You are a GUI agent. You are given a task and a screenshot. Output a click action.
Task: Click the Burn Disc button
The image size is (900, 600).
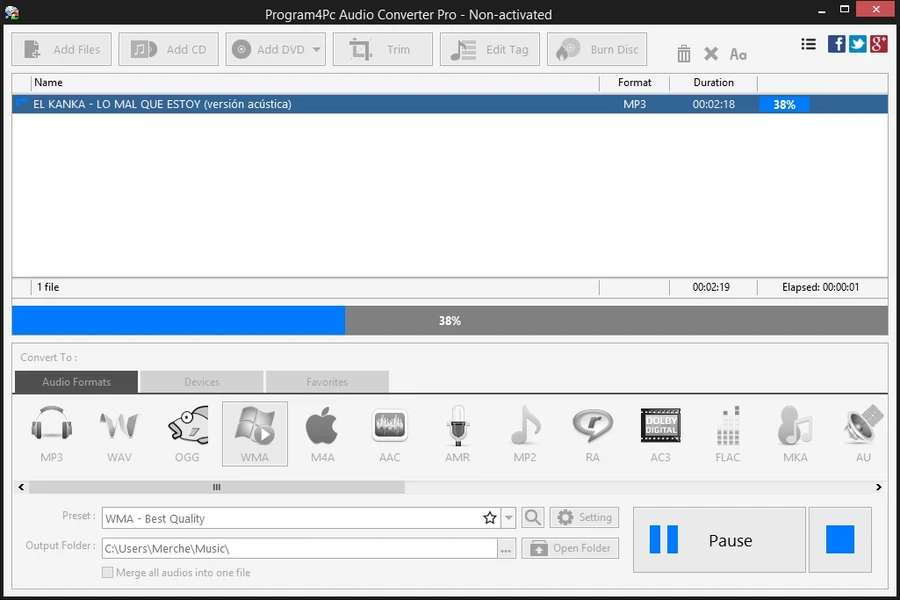click(x=597, y=49)
